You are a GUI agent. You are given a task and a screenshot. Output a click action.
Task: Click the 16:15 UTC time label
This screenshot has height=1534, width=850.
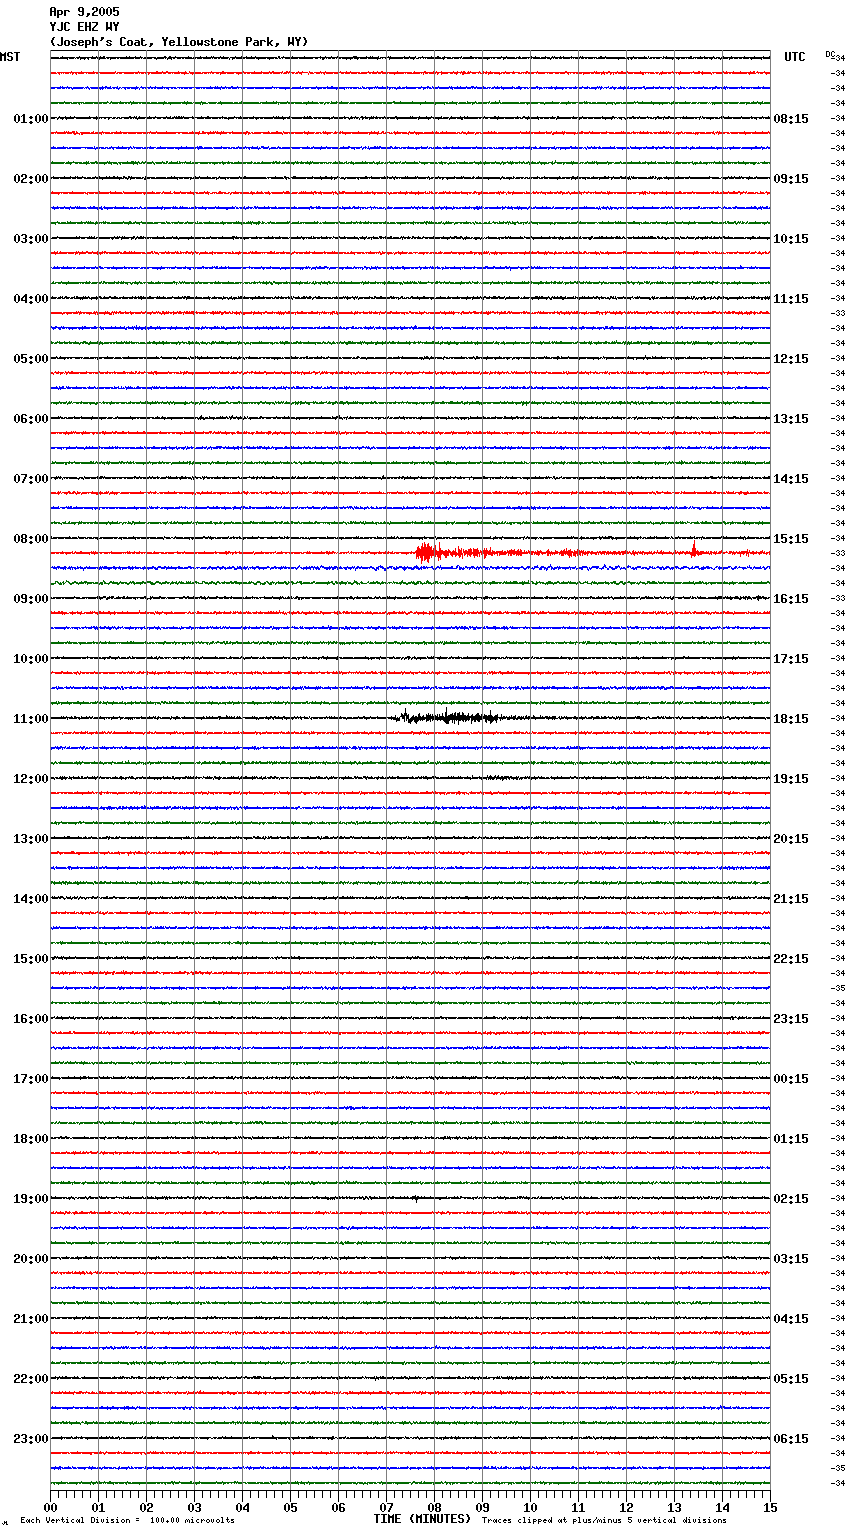click(x=791, y=599)
